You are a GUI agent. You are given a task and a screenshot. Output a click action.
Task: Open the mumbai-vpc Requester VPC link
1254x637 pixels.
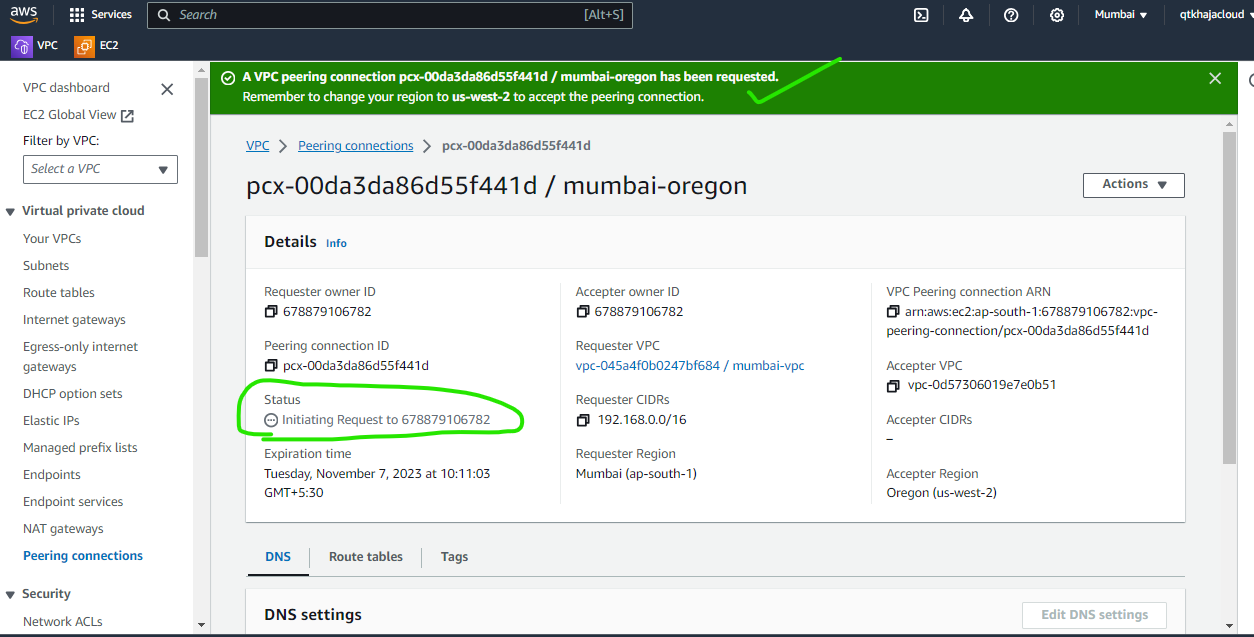[690, 366]
